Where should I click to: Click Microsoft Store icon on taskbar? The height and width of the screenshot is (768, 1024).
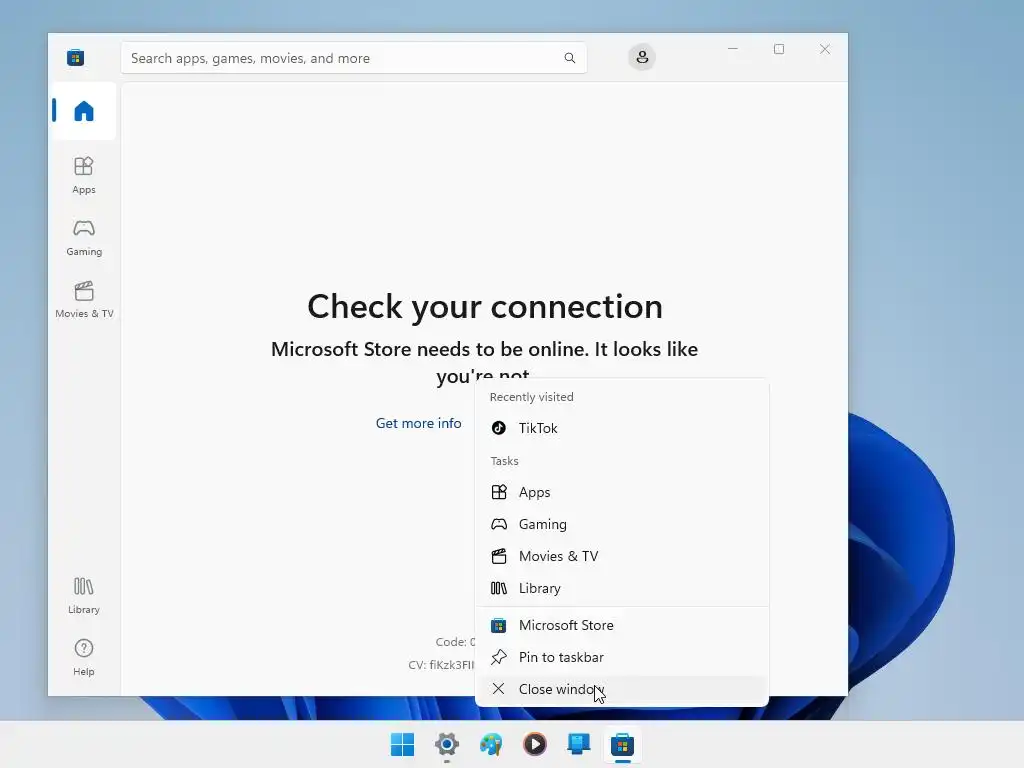coord(622,744)
